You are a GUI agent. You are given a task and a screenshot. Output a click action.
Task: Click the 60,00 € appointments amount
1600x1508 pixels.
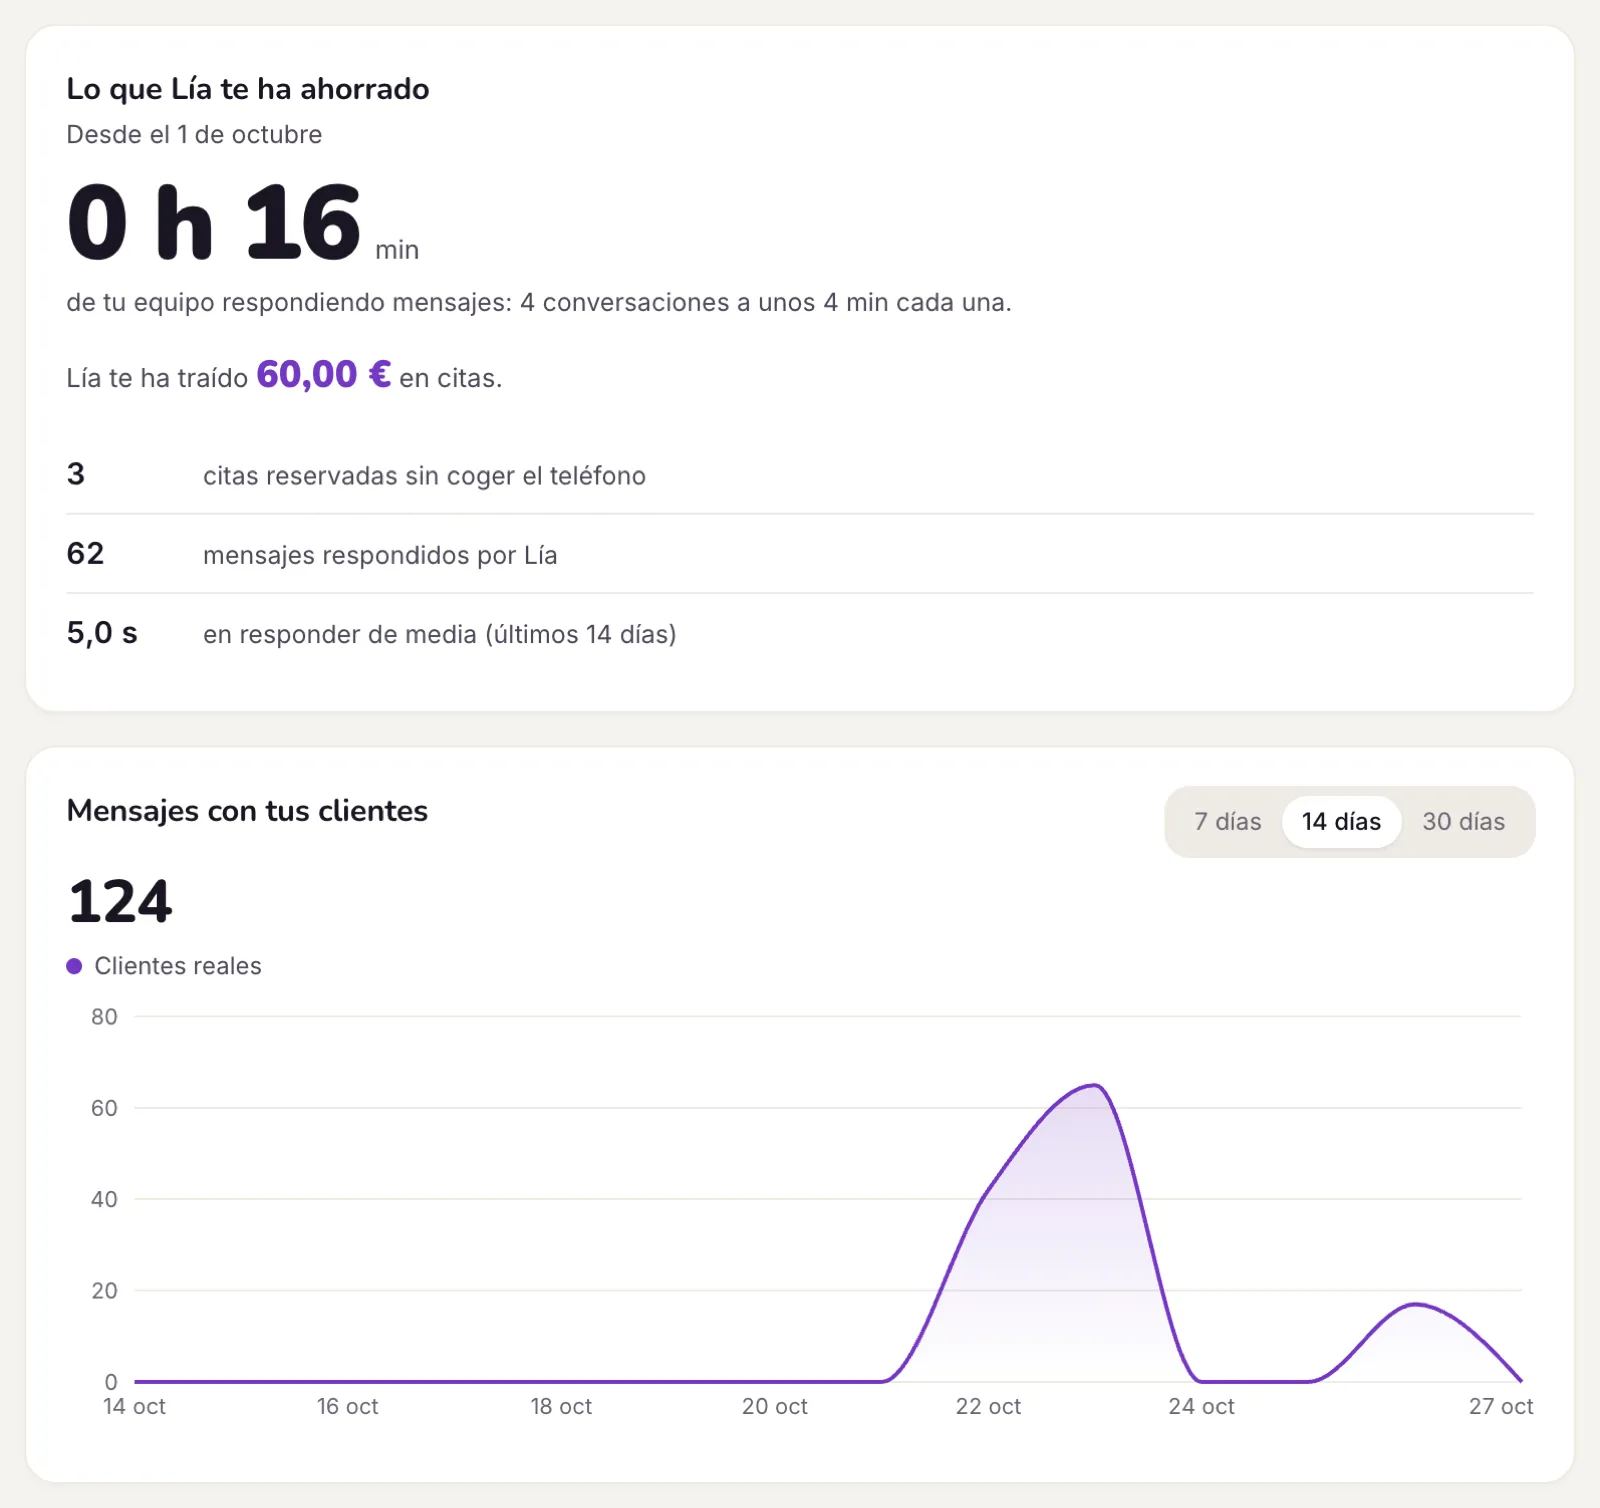pyautogui.click(x=324, y=375)
